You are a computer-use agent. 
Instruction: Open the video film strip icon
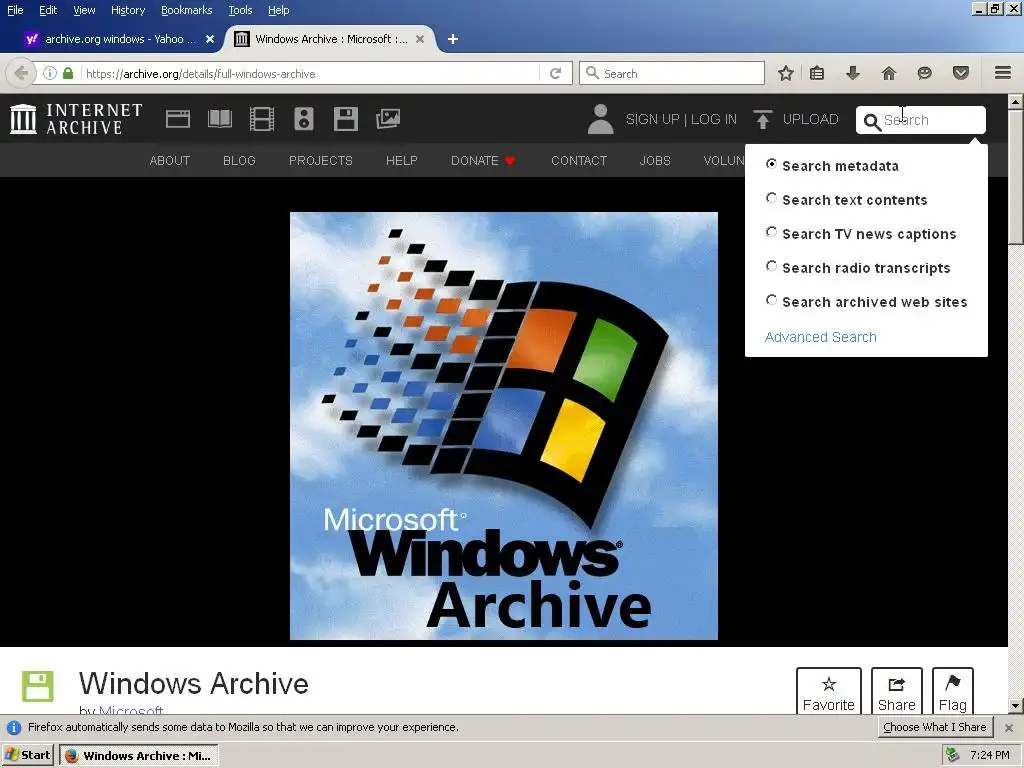pyautogui.click(x=262, y=119)
